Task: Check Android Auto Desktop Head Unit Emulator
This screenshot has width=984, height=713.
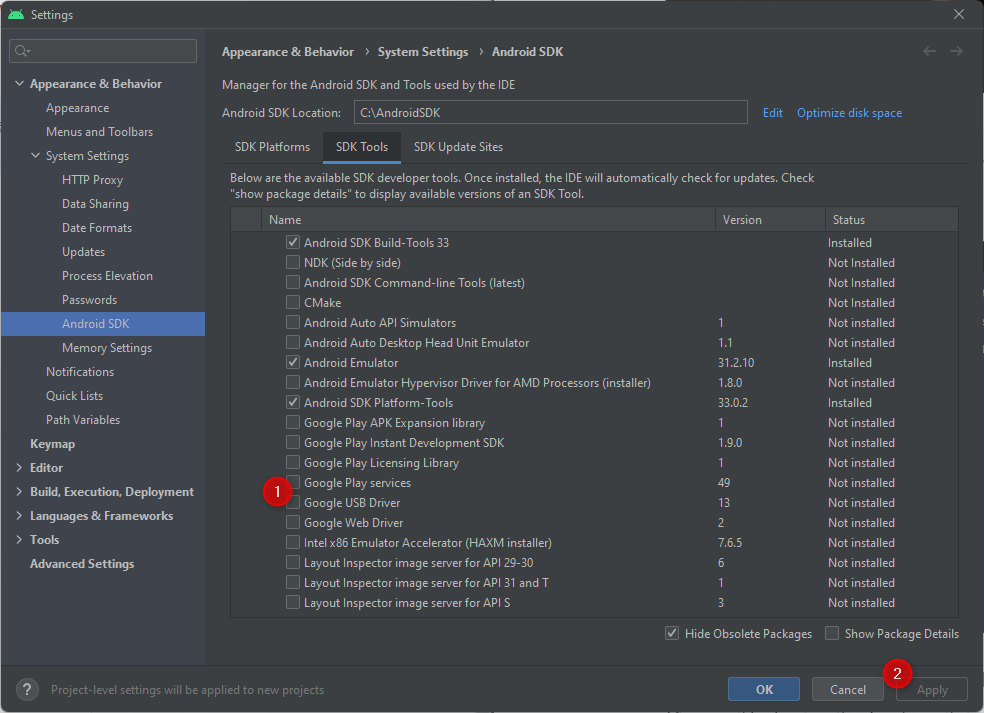Action: click(x=292, y=342)
